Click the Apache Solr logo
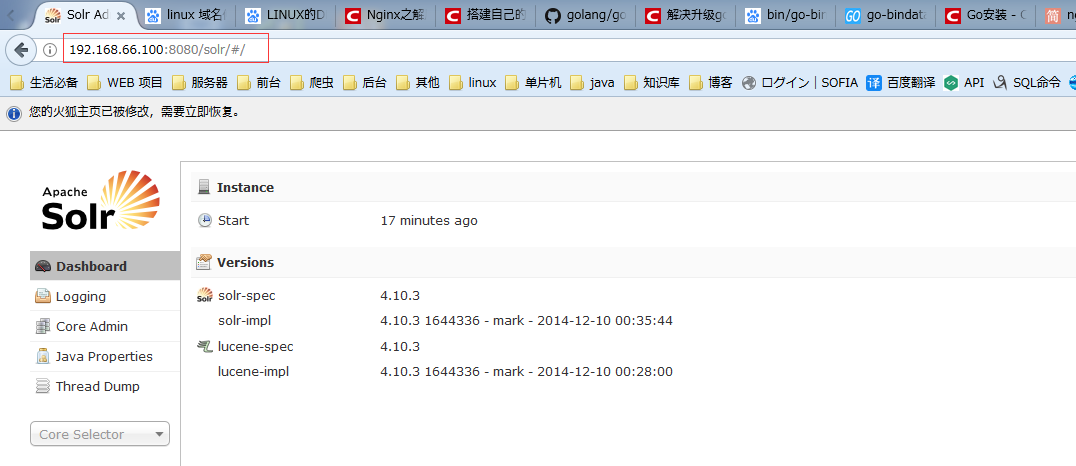 tap(101, 200)
